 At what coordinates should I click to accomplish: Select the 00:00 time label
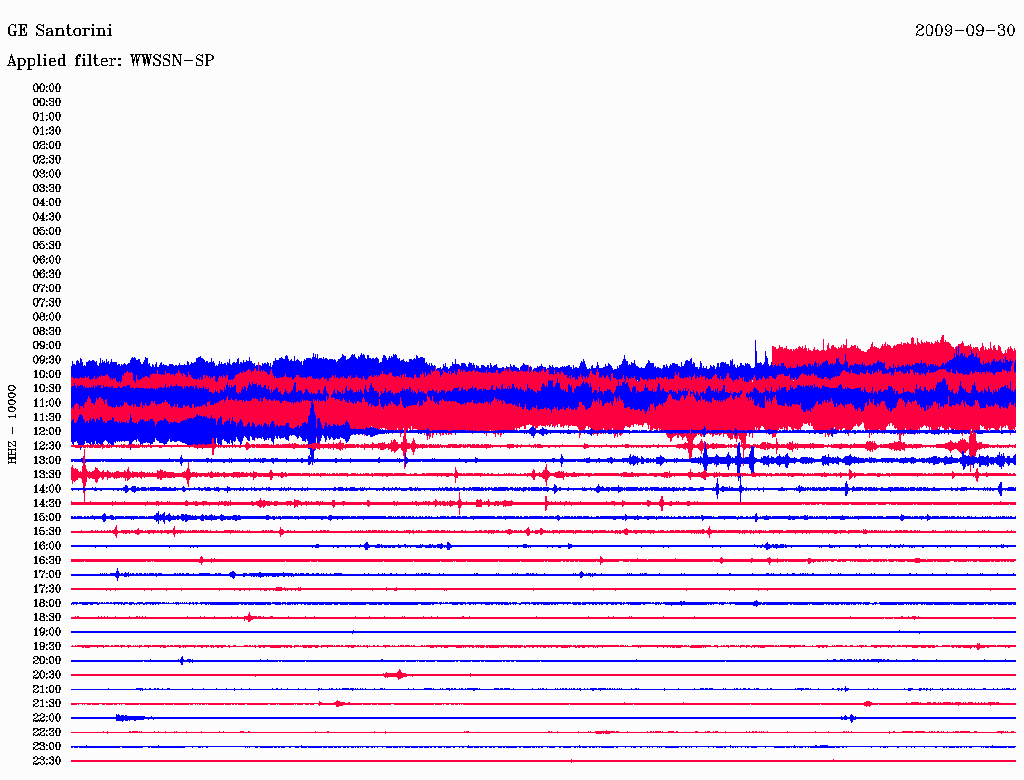[47, 88]
